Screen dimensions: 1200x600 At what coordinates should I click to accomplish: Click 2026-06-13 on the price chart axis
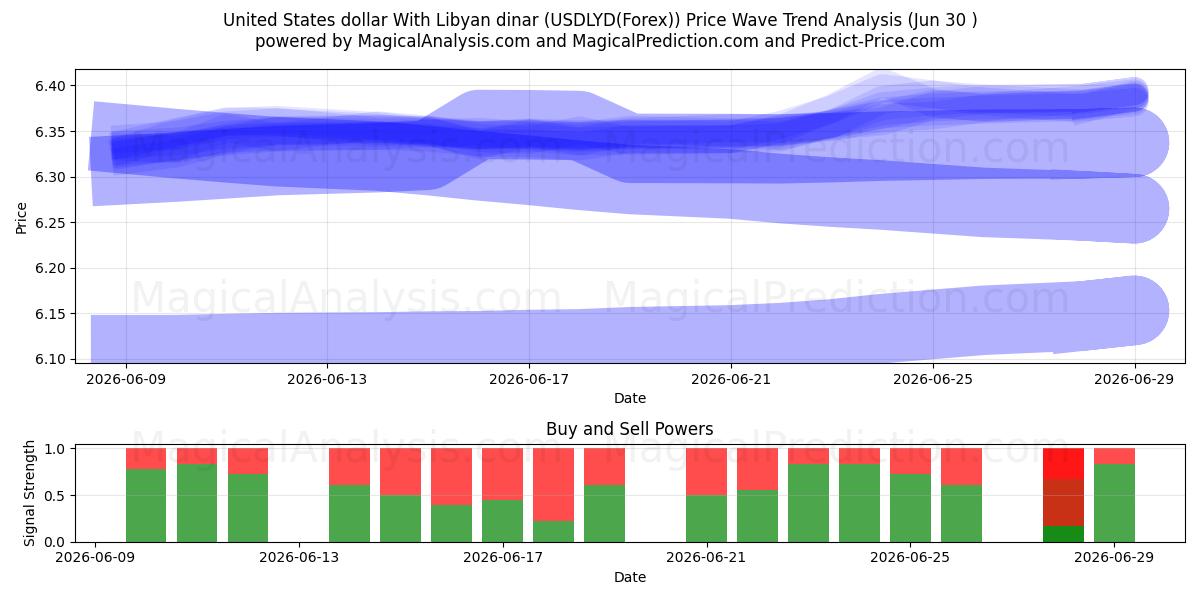[x=327, y=379]
